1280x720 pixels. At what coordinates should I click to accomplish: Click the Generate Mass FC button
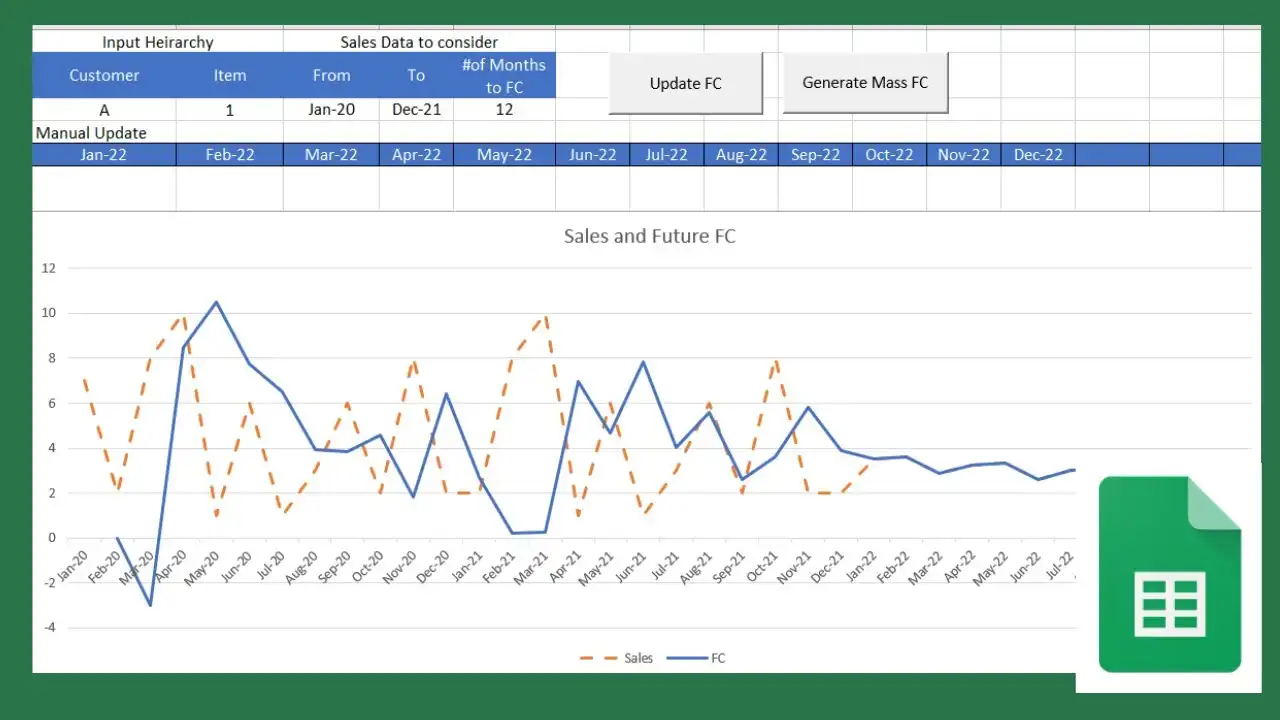click(x=866, y=83)
